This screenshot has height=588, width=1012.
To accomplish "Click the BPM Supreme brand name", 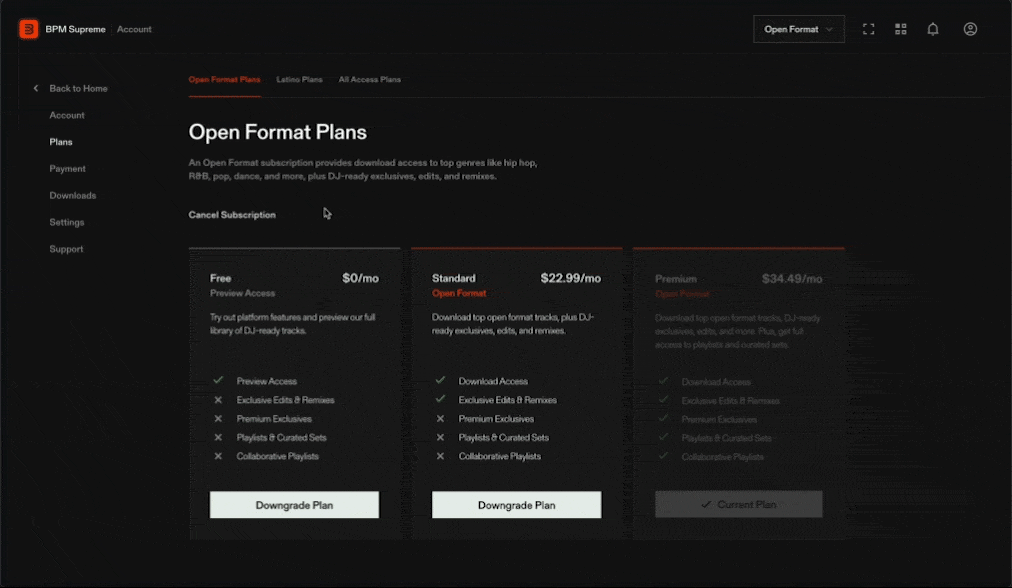I will coord(75,29).
